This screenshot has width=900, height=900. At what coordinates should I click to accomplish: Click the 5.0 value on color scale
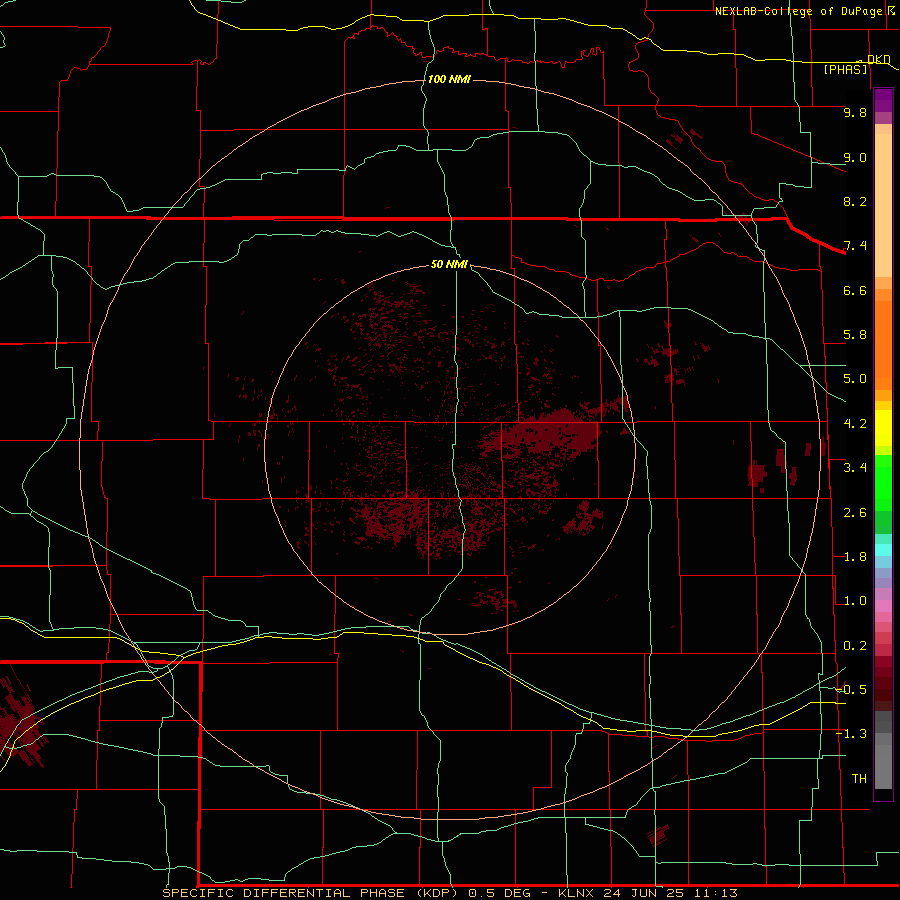click(x=855, y=379)
